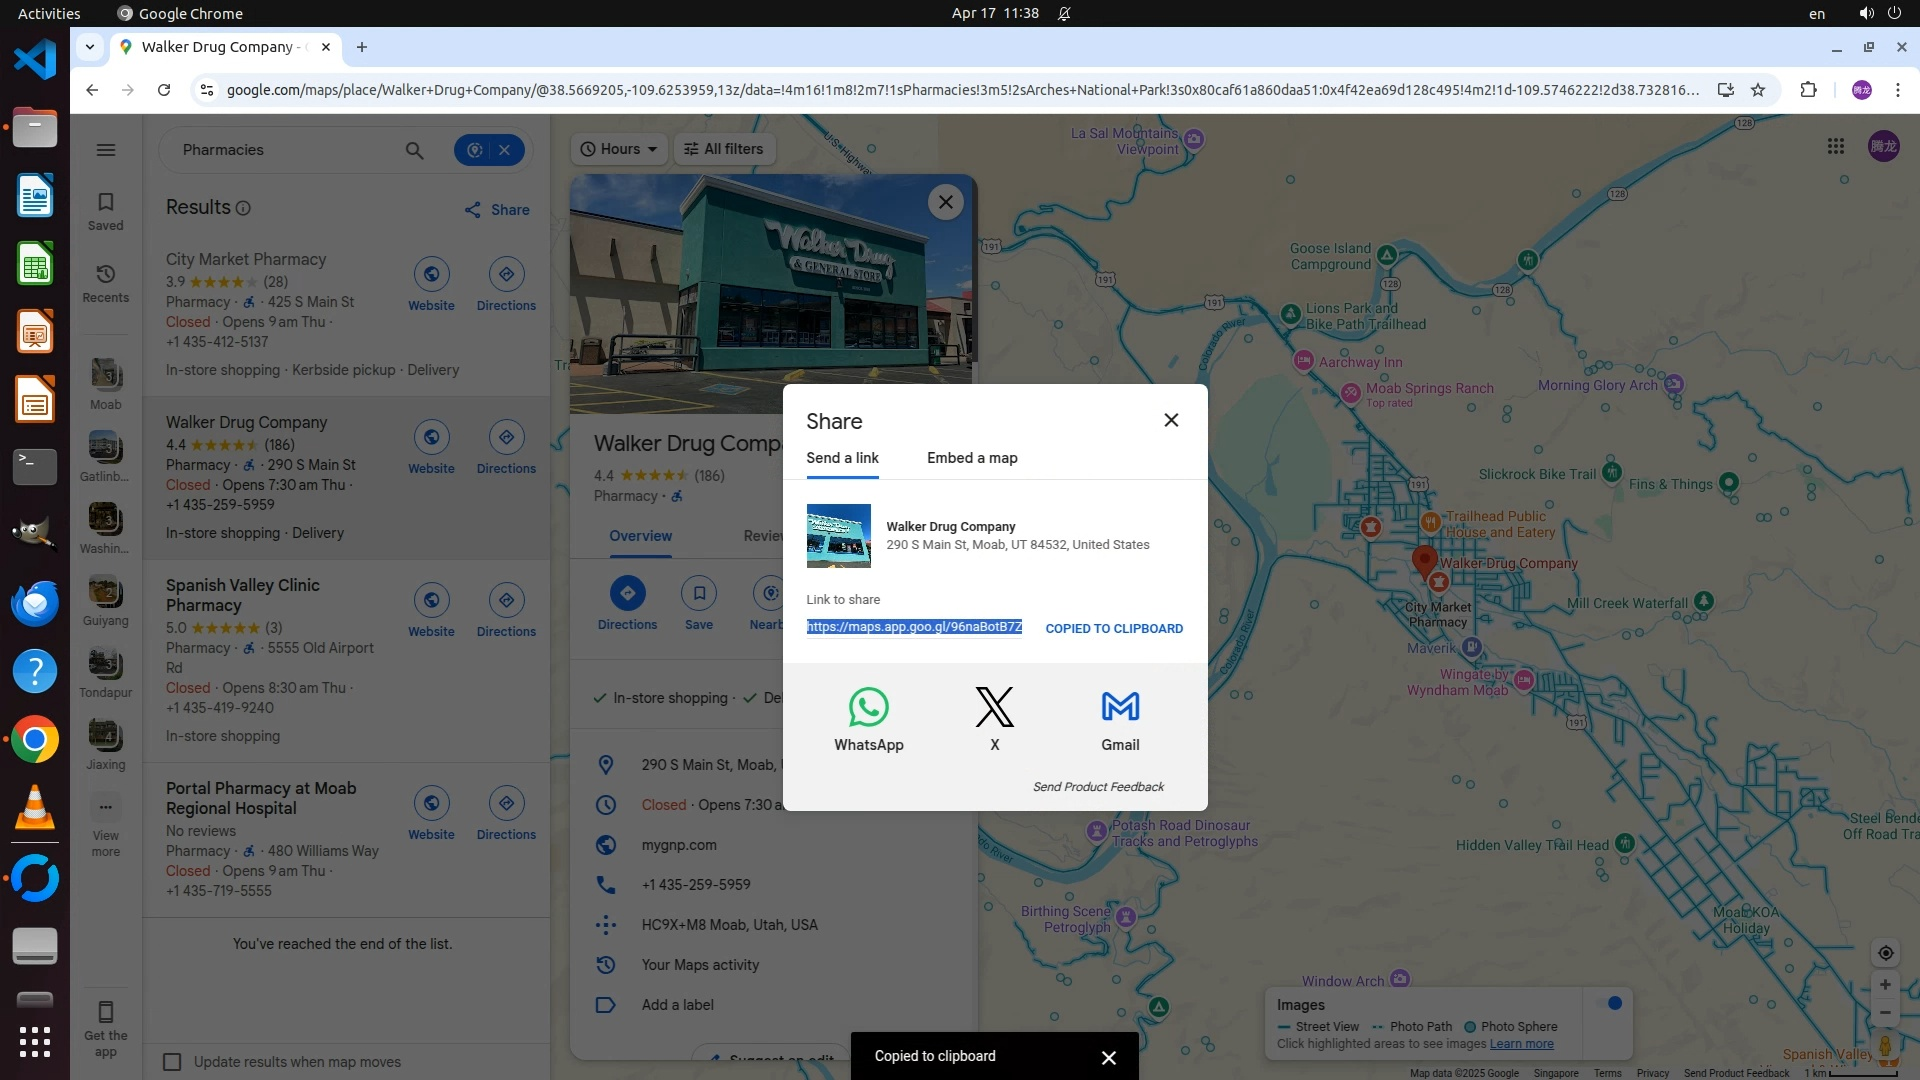This screenshot has width=1920, height=1080.
Task: Open the Google apps grid
Action: coord(1835,147)
